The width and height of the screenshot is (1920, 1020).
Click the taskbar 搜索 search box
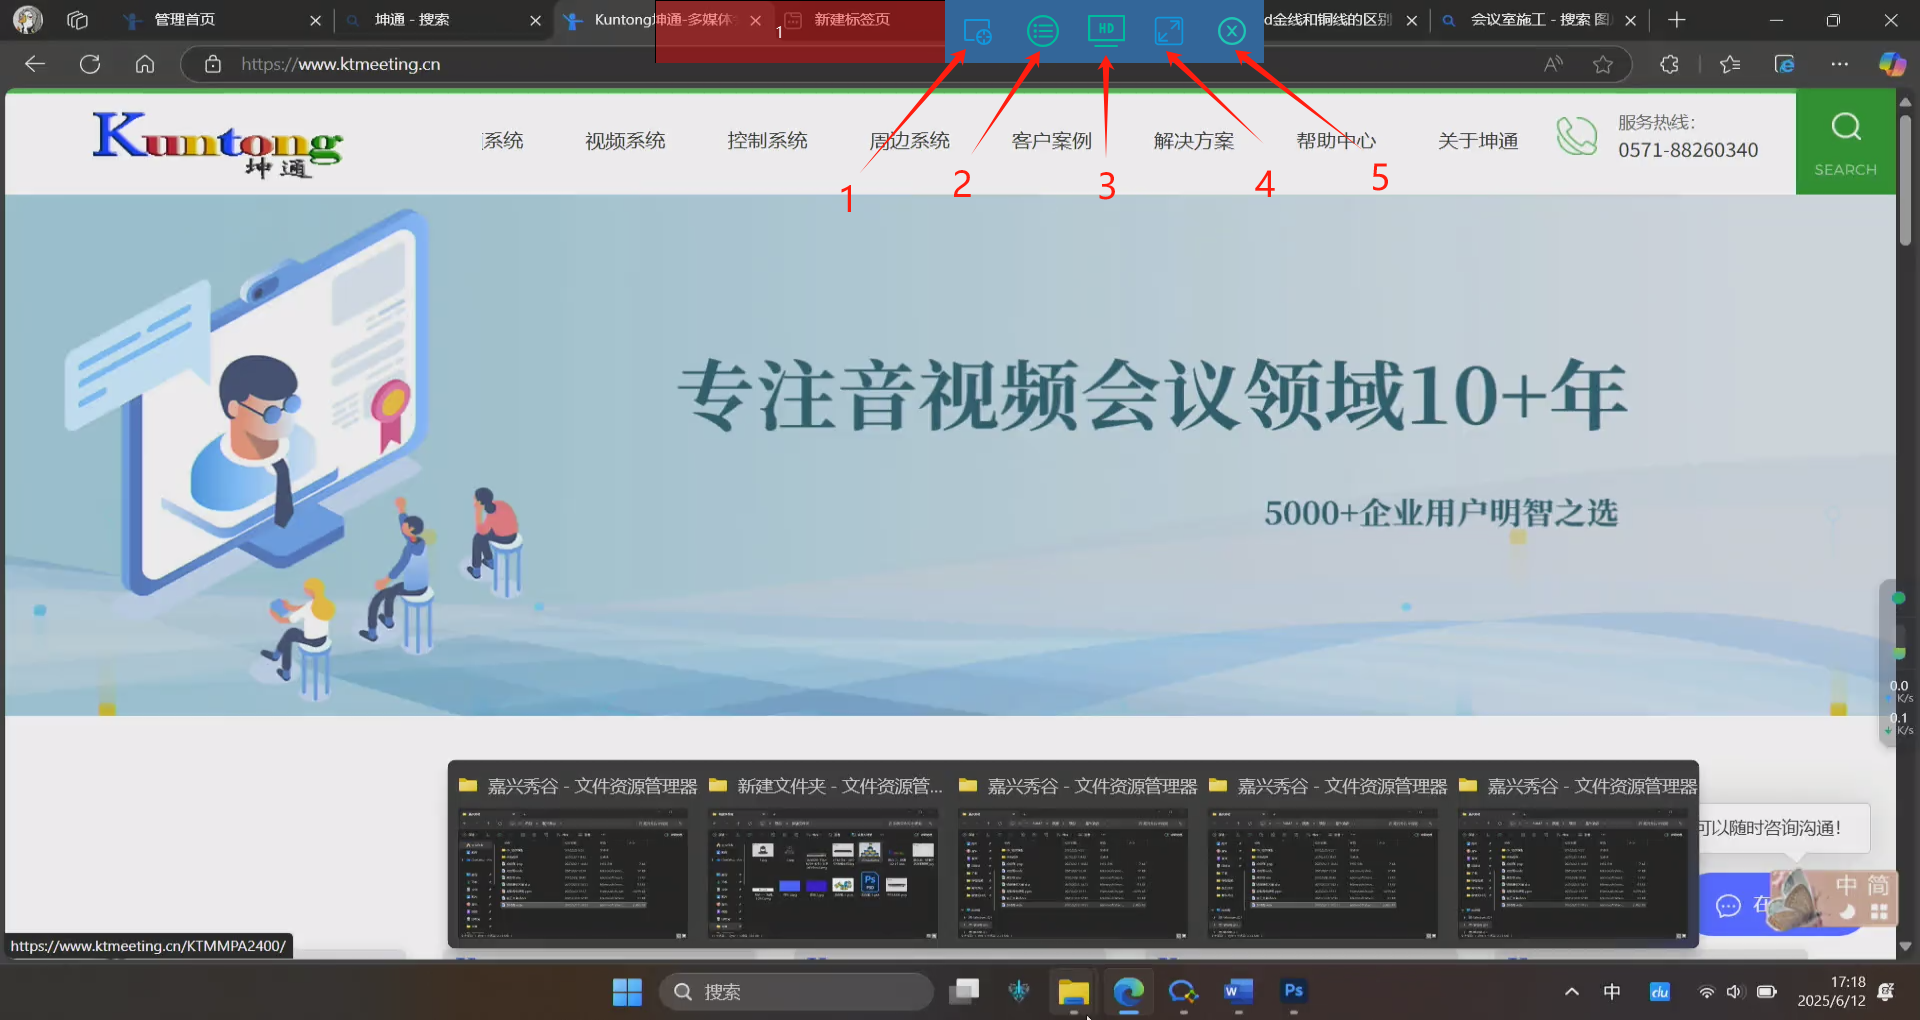pos(796,992)
